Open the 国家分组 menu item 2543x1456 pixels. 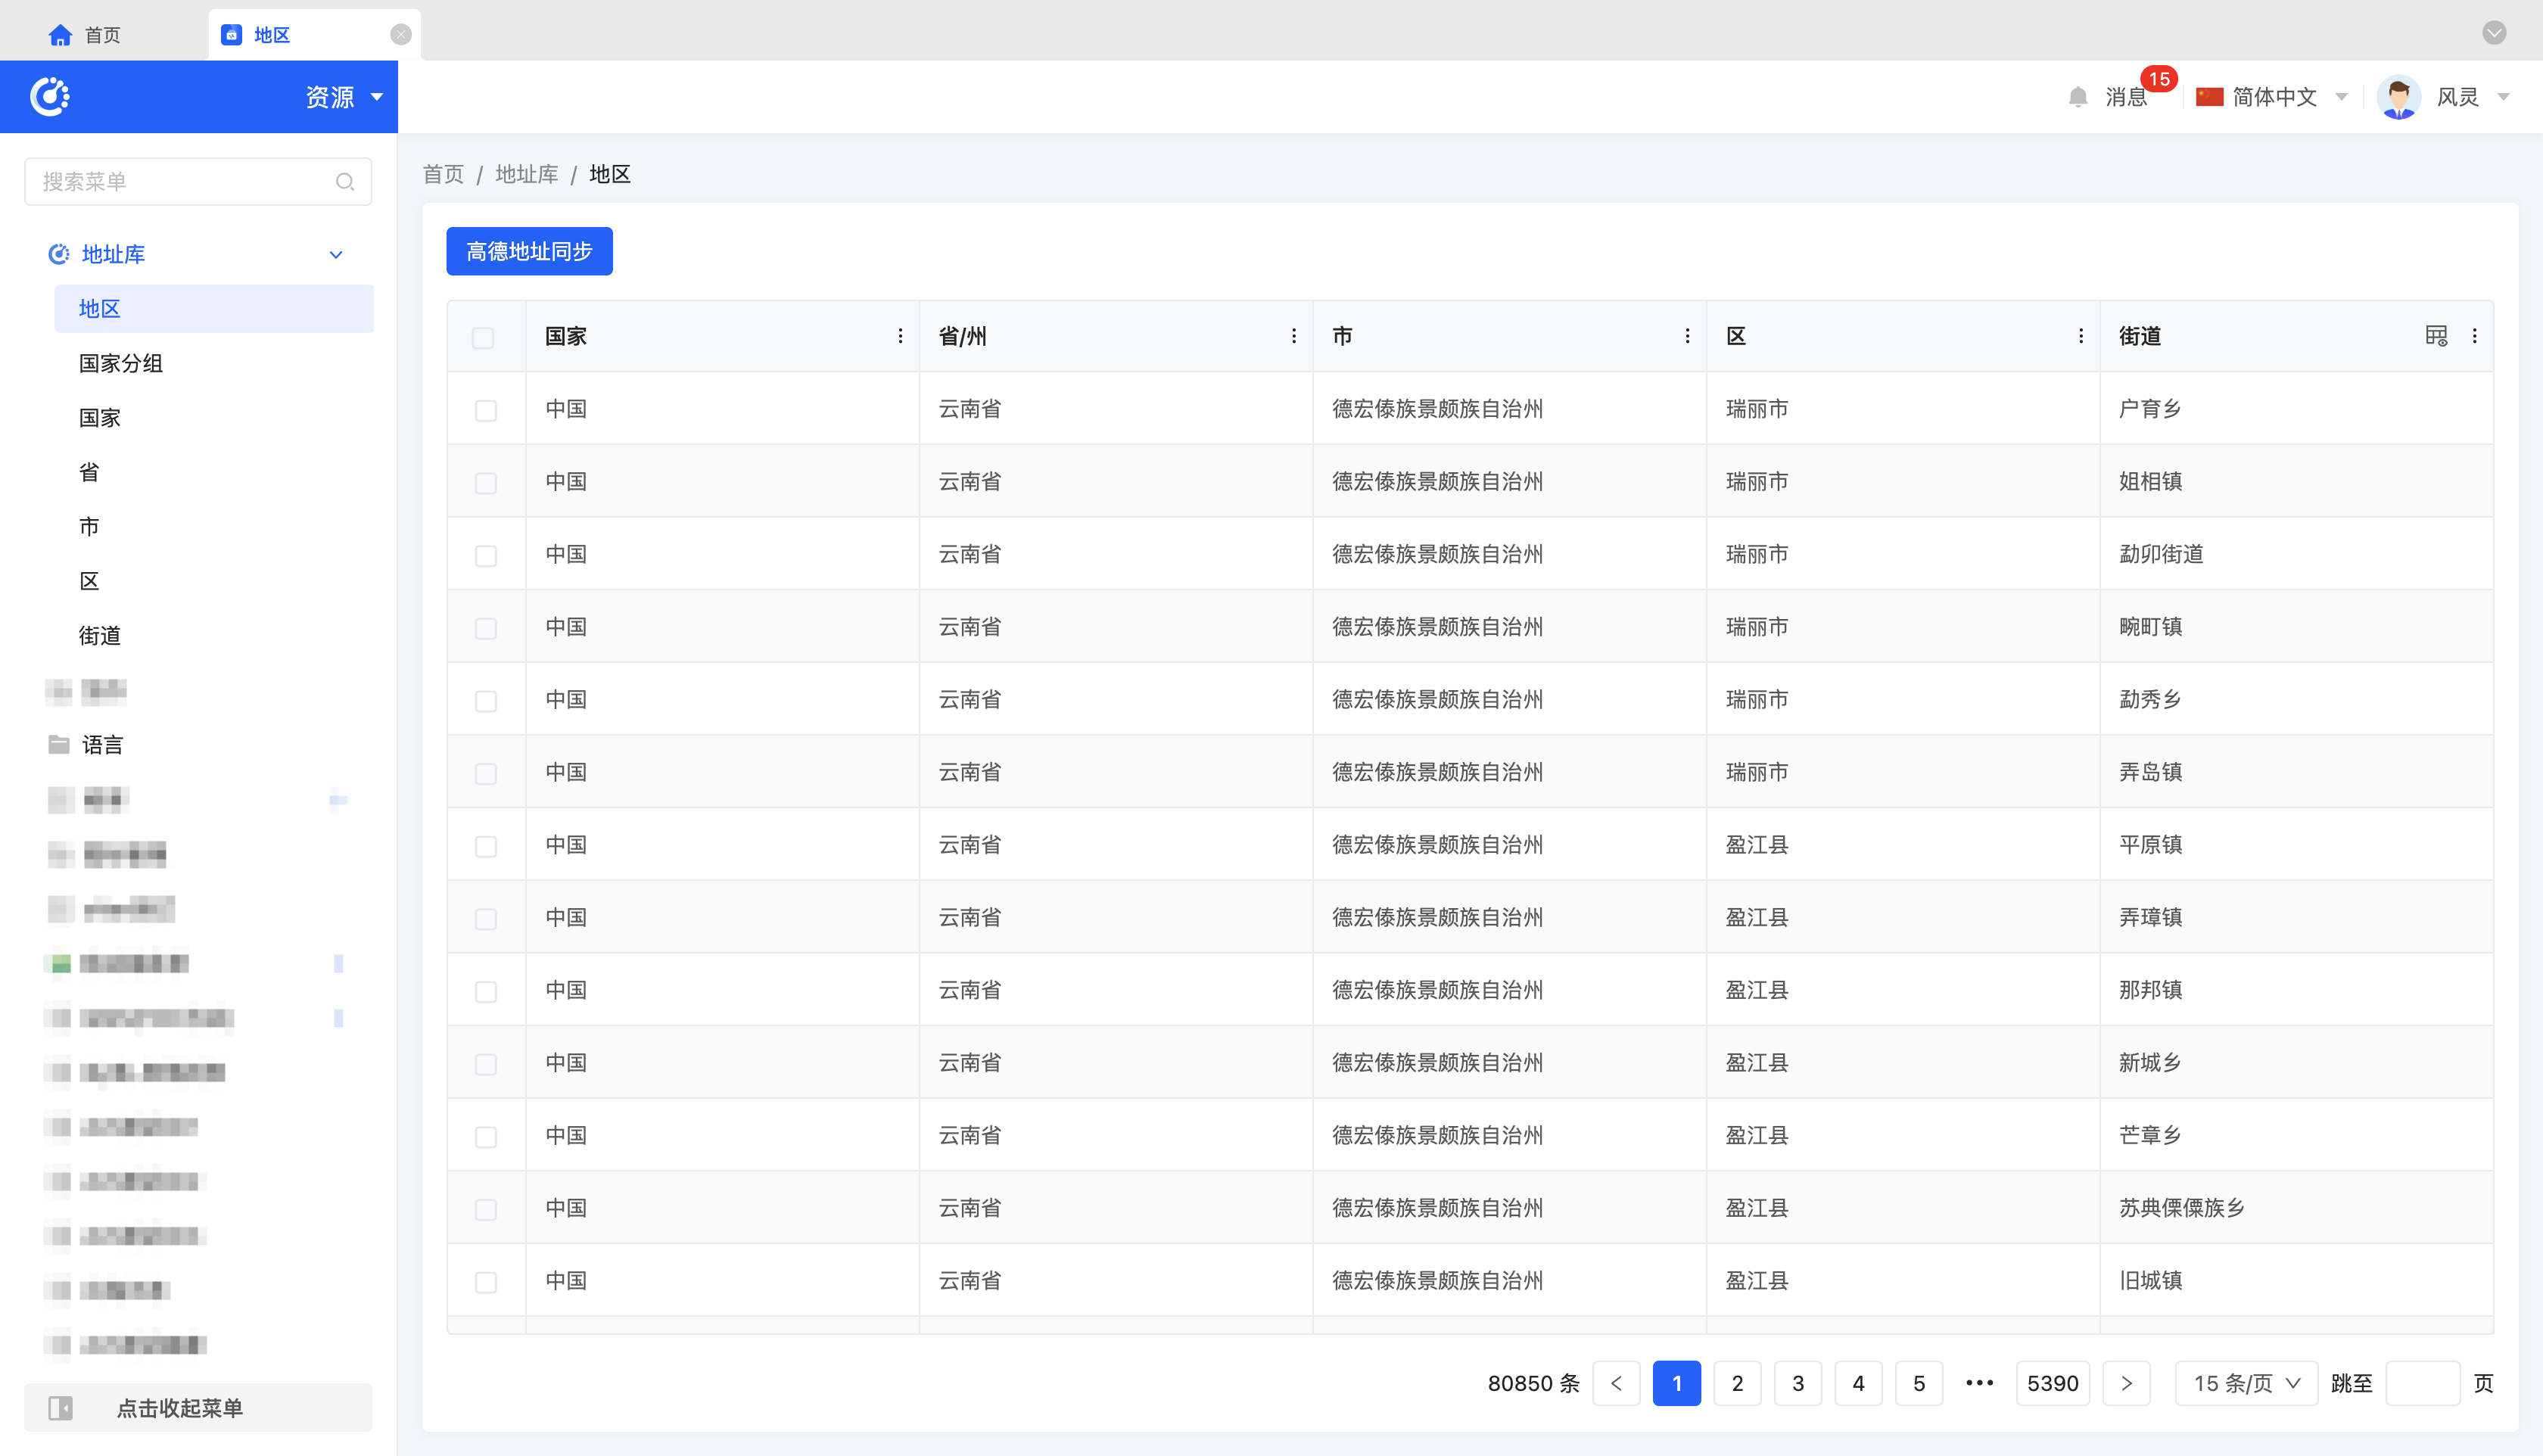coord(121,363)
